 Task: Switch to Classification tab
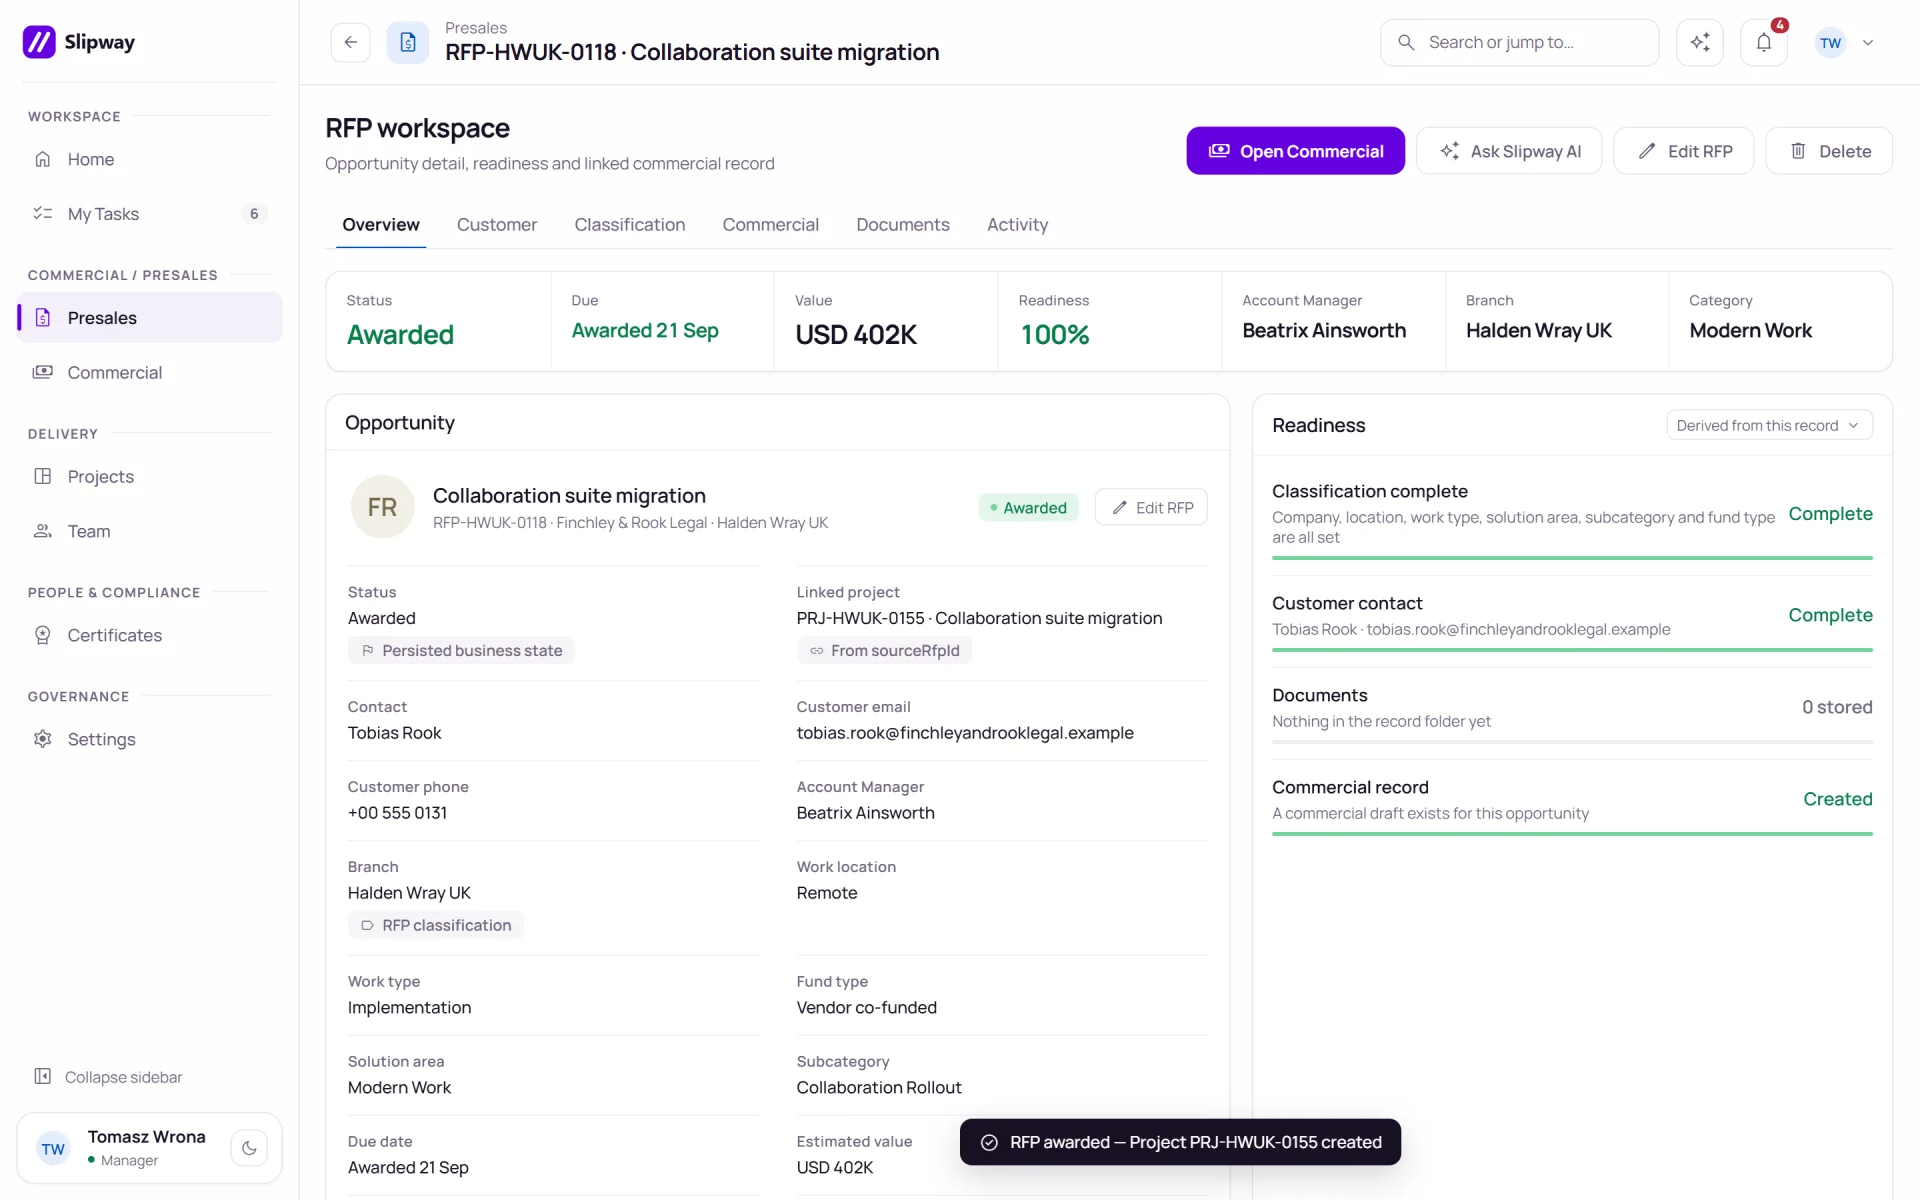[630, 225]
